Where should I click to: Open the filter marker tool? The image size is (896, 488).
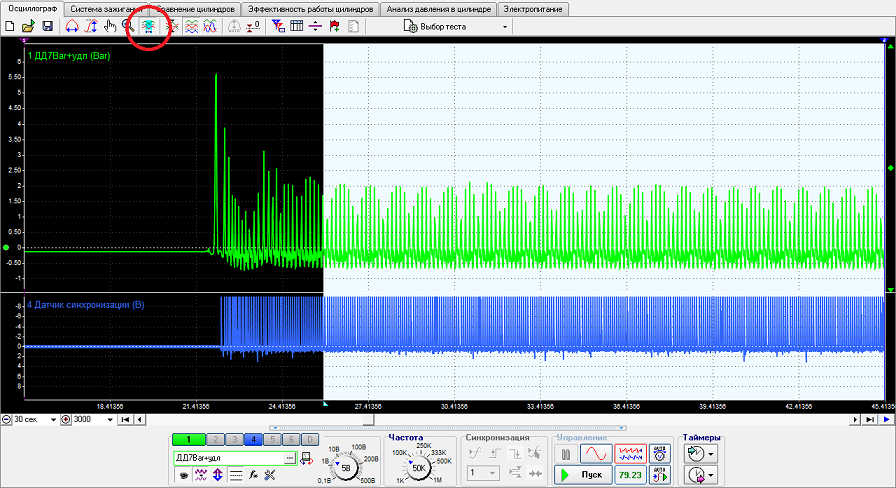[x=278, y=26]
